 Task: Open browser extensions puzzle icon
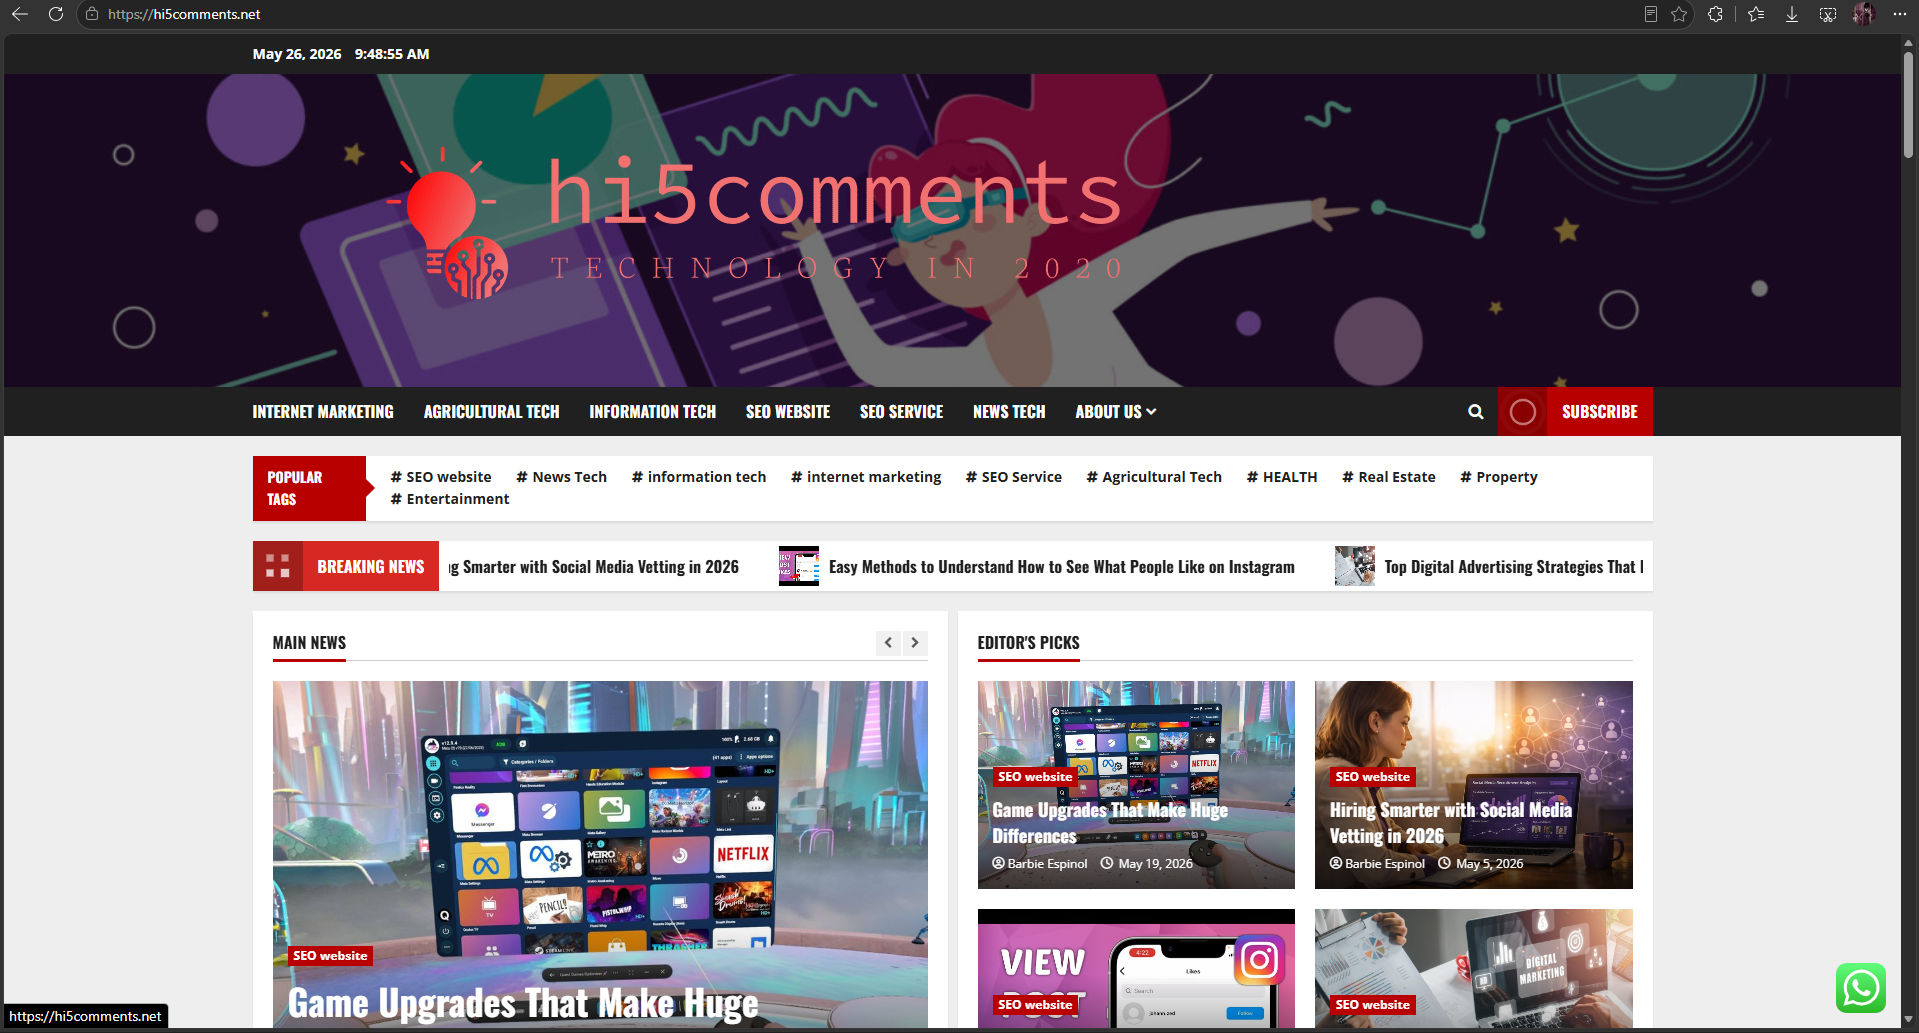1716,14
